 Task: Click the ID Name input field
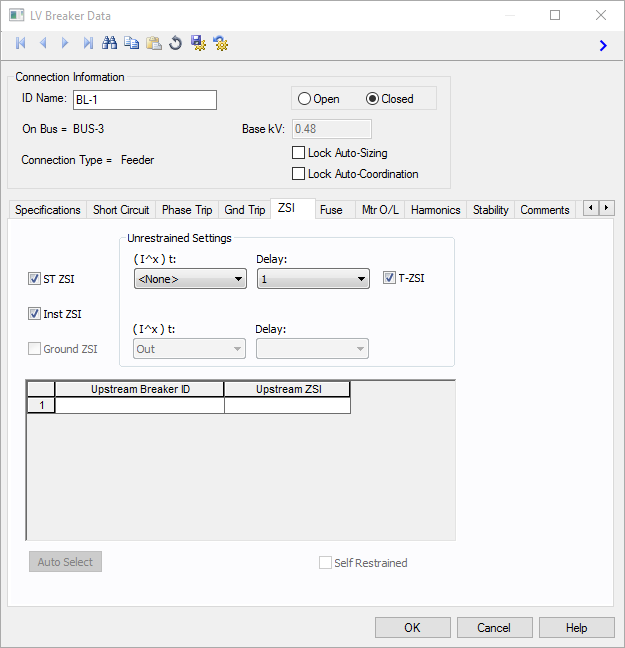pos(145,100)
